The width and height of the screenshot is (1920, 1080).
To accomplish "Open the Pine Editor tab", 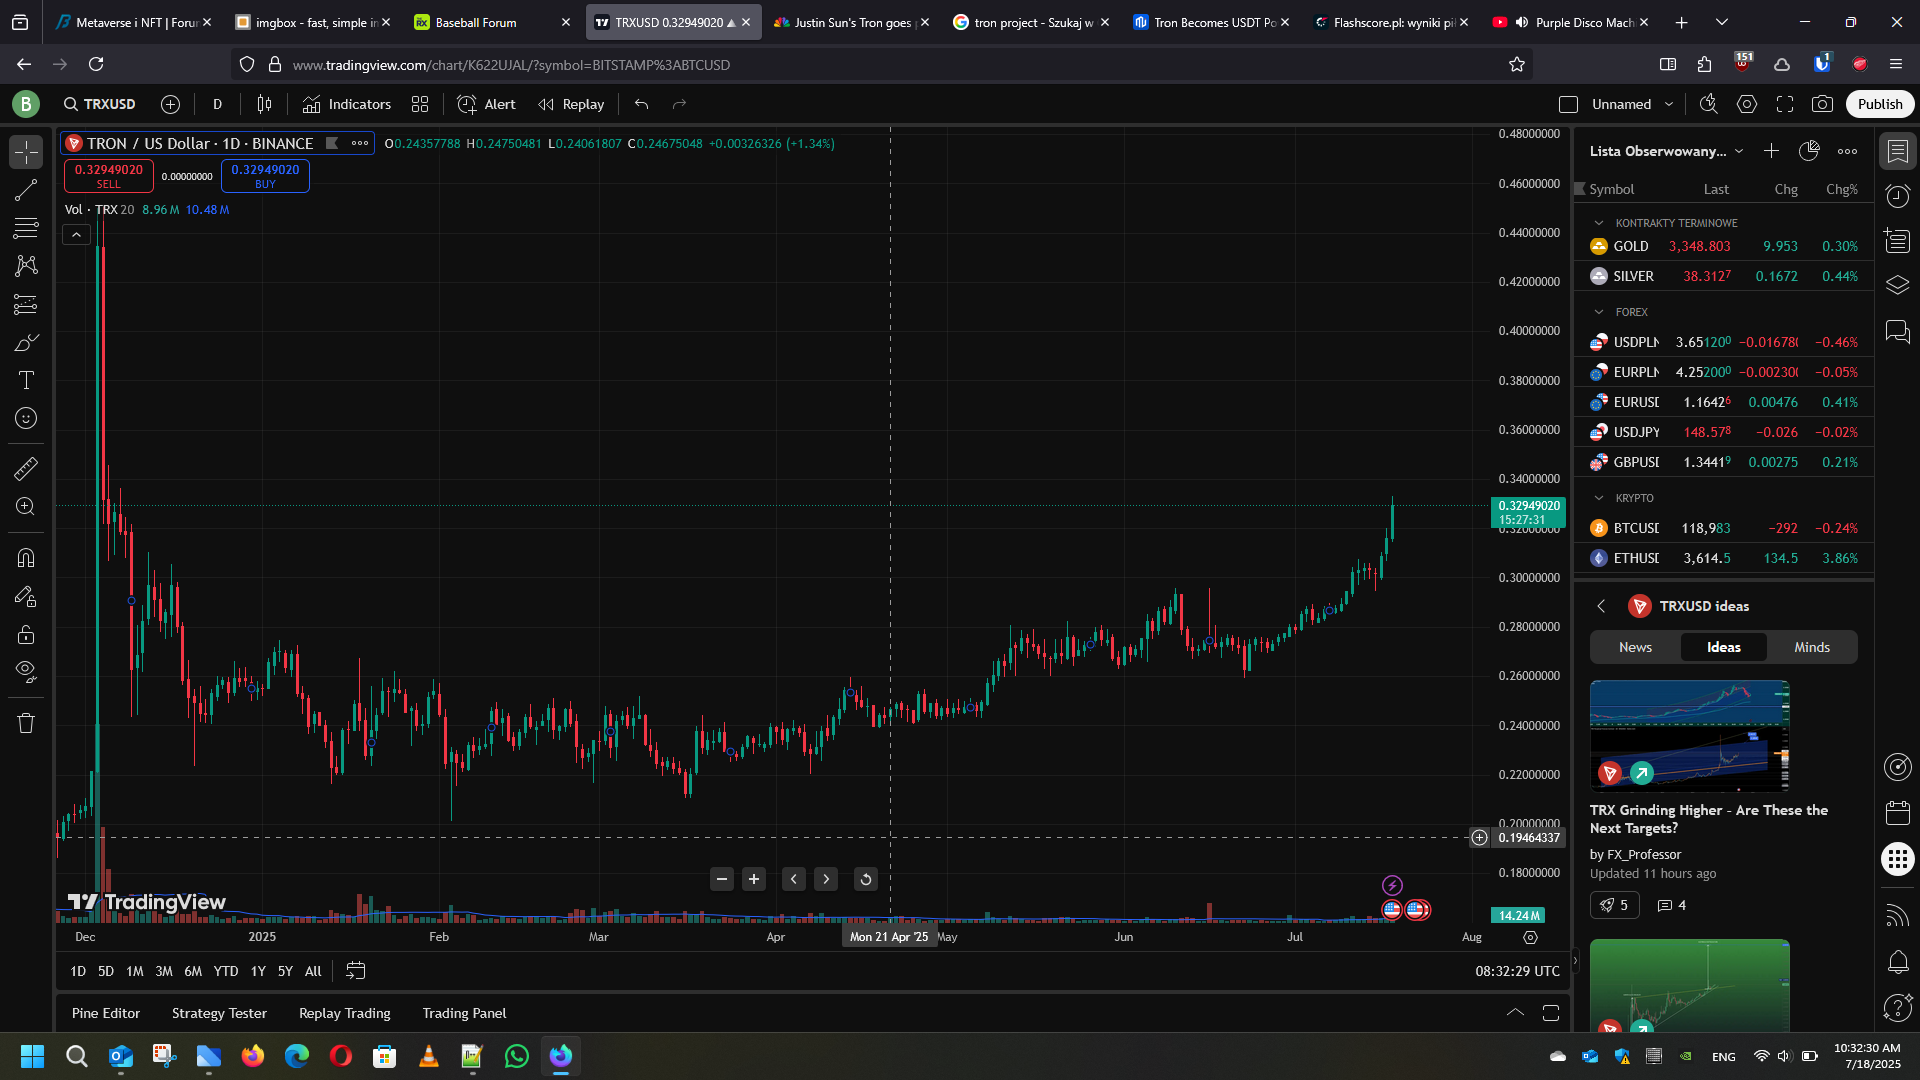I will pyautogui.click(x=106, y=1013).
